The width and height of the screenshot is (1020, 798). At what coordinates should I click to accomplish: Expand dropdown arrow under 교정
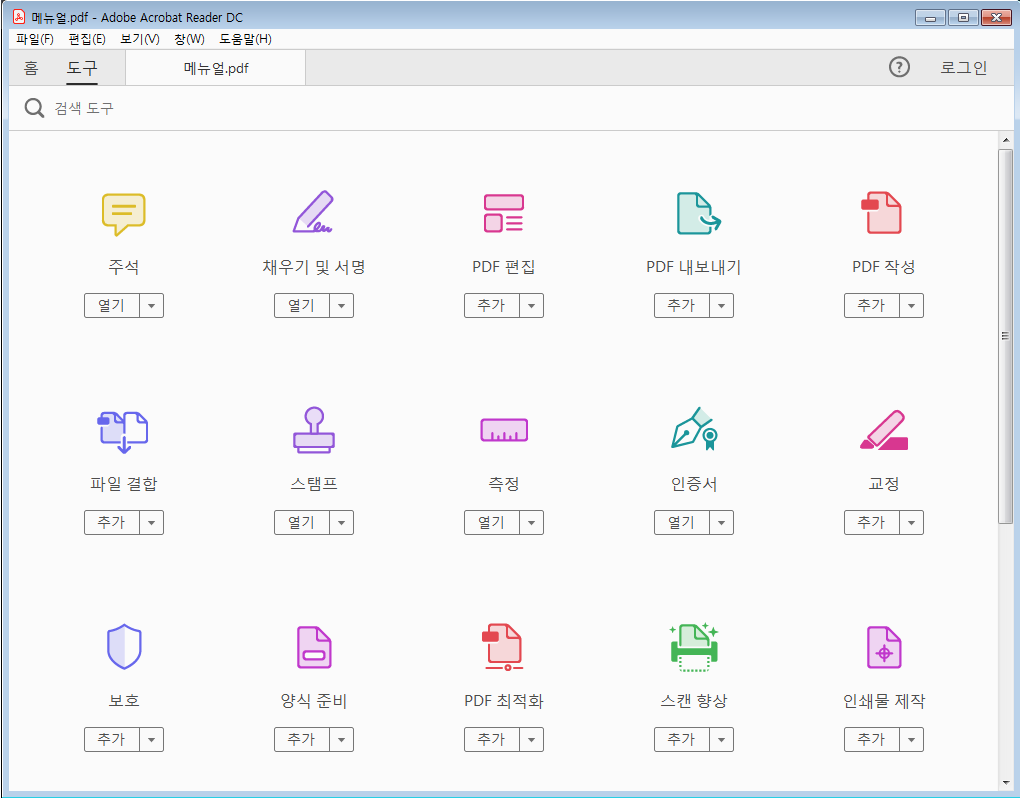click(911, 523)
